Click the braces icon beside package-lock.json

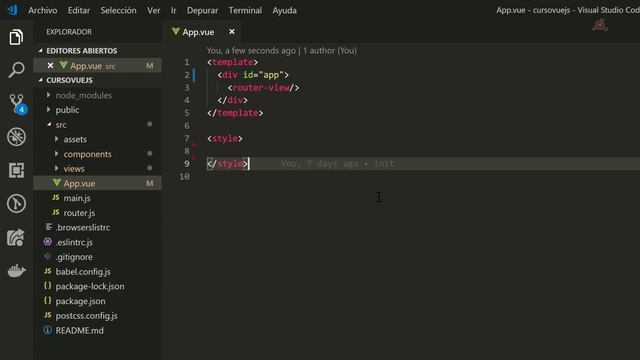(x=48, y=286)
